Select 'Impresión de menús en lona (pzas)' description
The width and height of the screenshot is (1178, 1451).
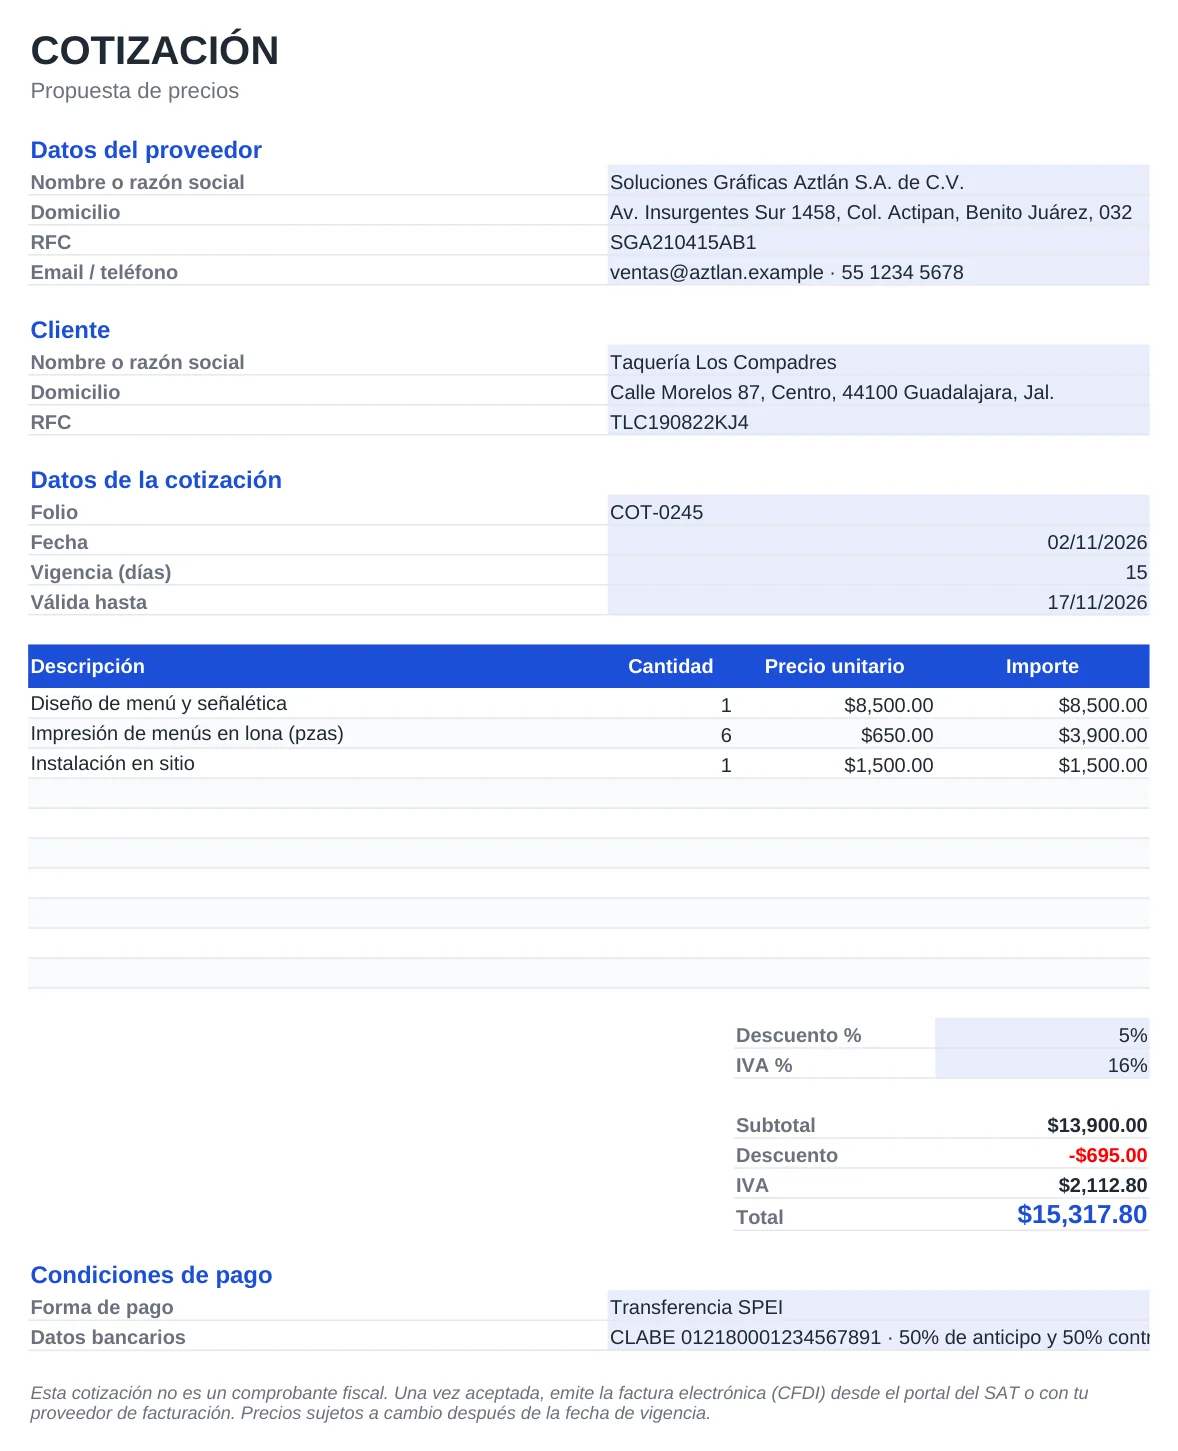(x=187, y=733)
